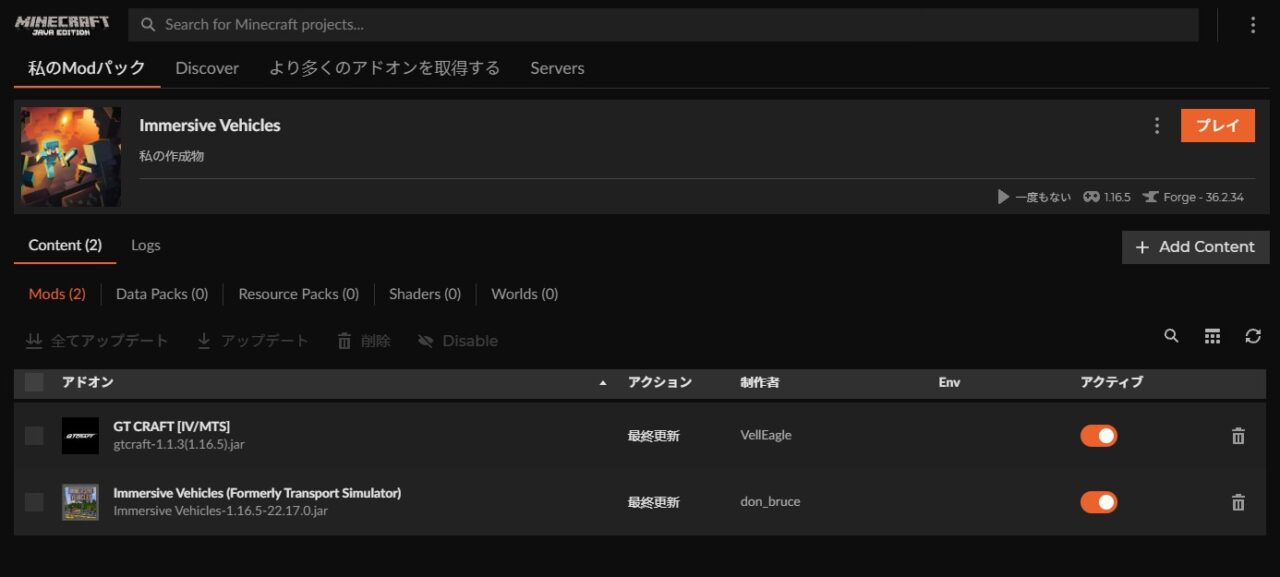Click the アクティブ column header
The width and height of the screenshot is (1280, 577).
pyautogui.click(x=1111, y=382)
